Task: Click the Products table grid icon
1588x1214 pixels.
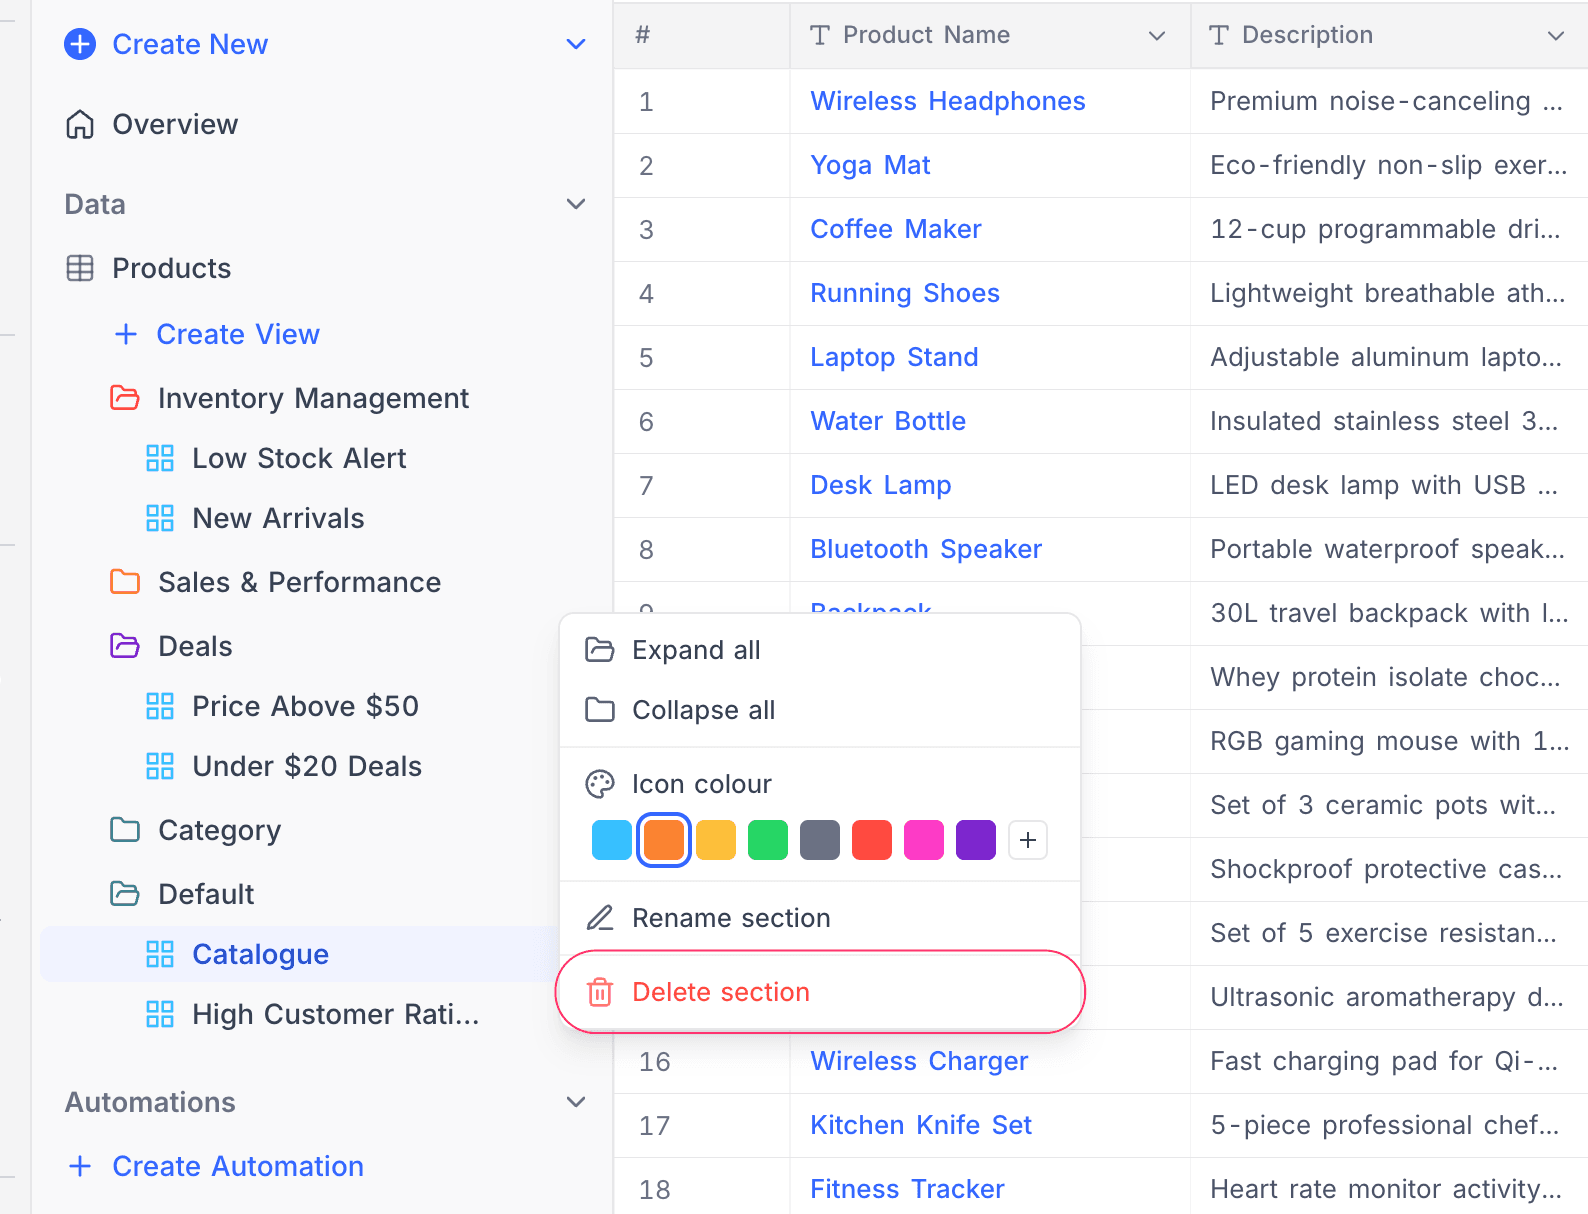Action: tap(80, 268)
